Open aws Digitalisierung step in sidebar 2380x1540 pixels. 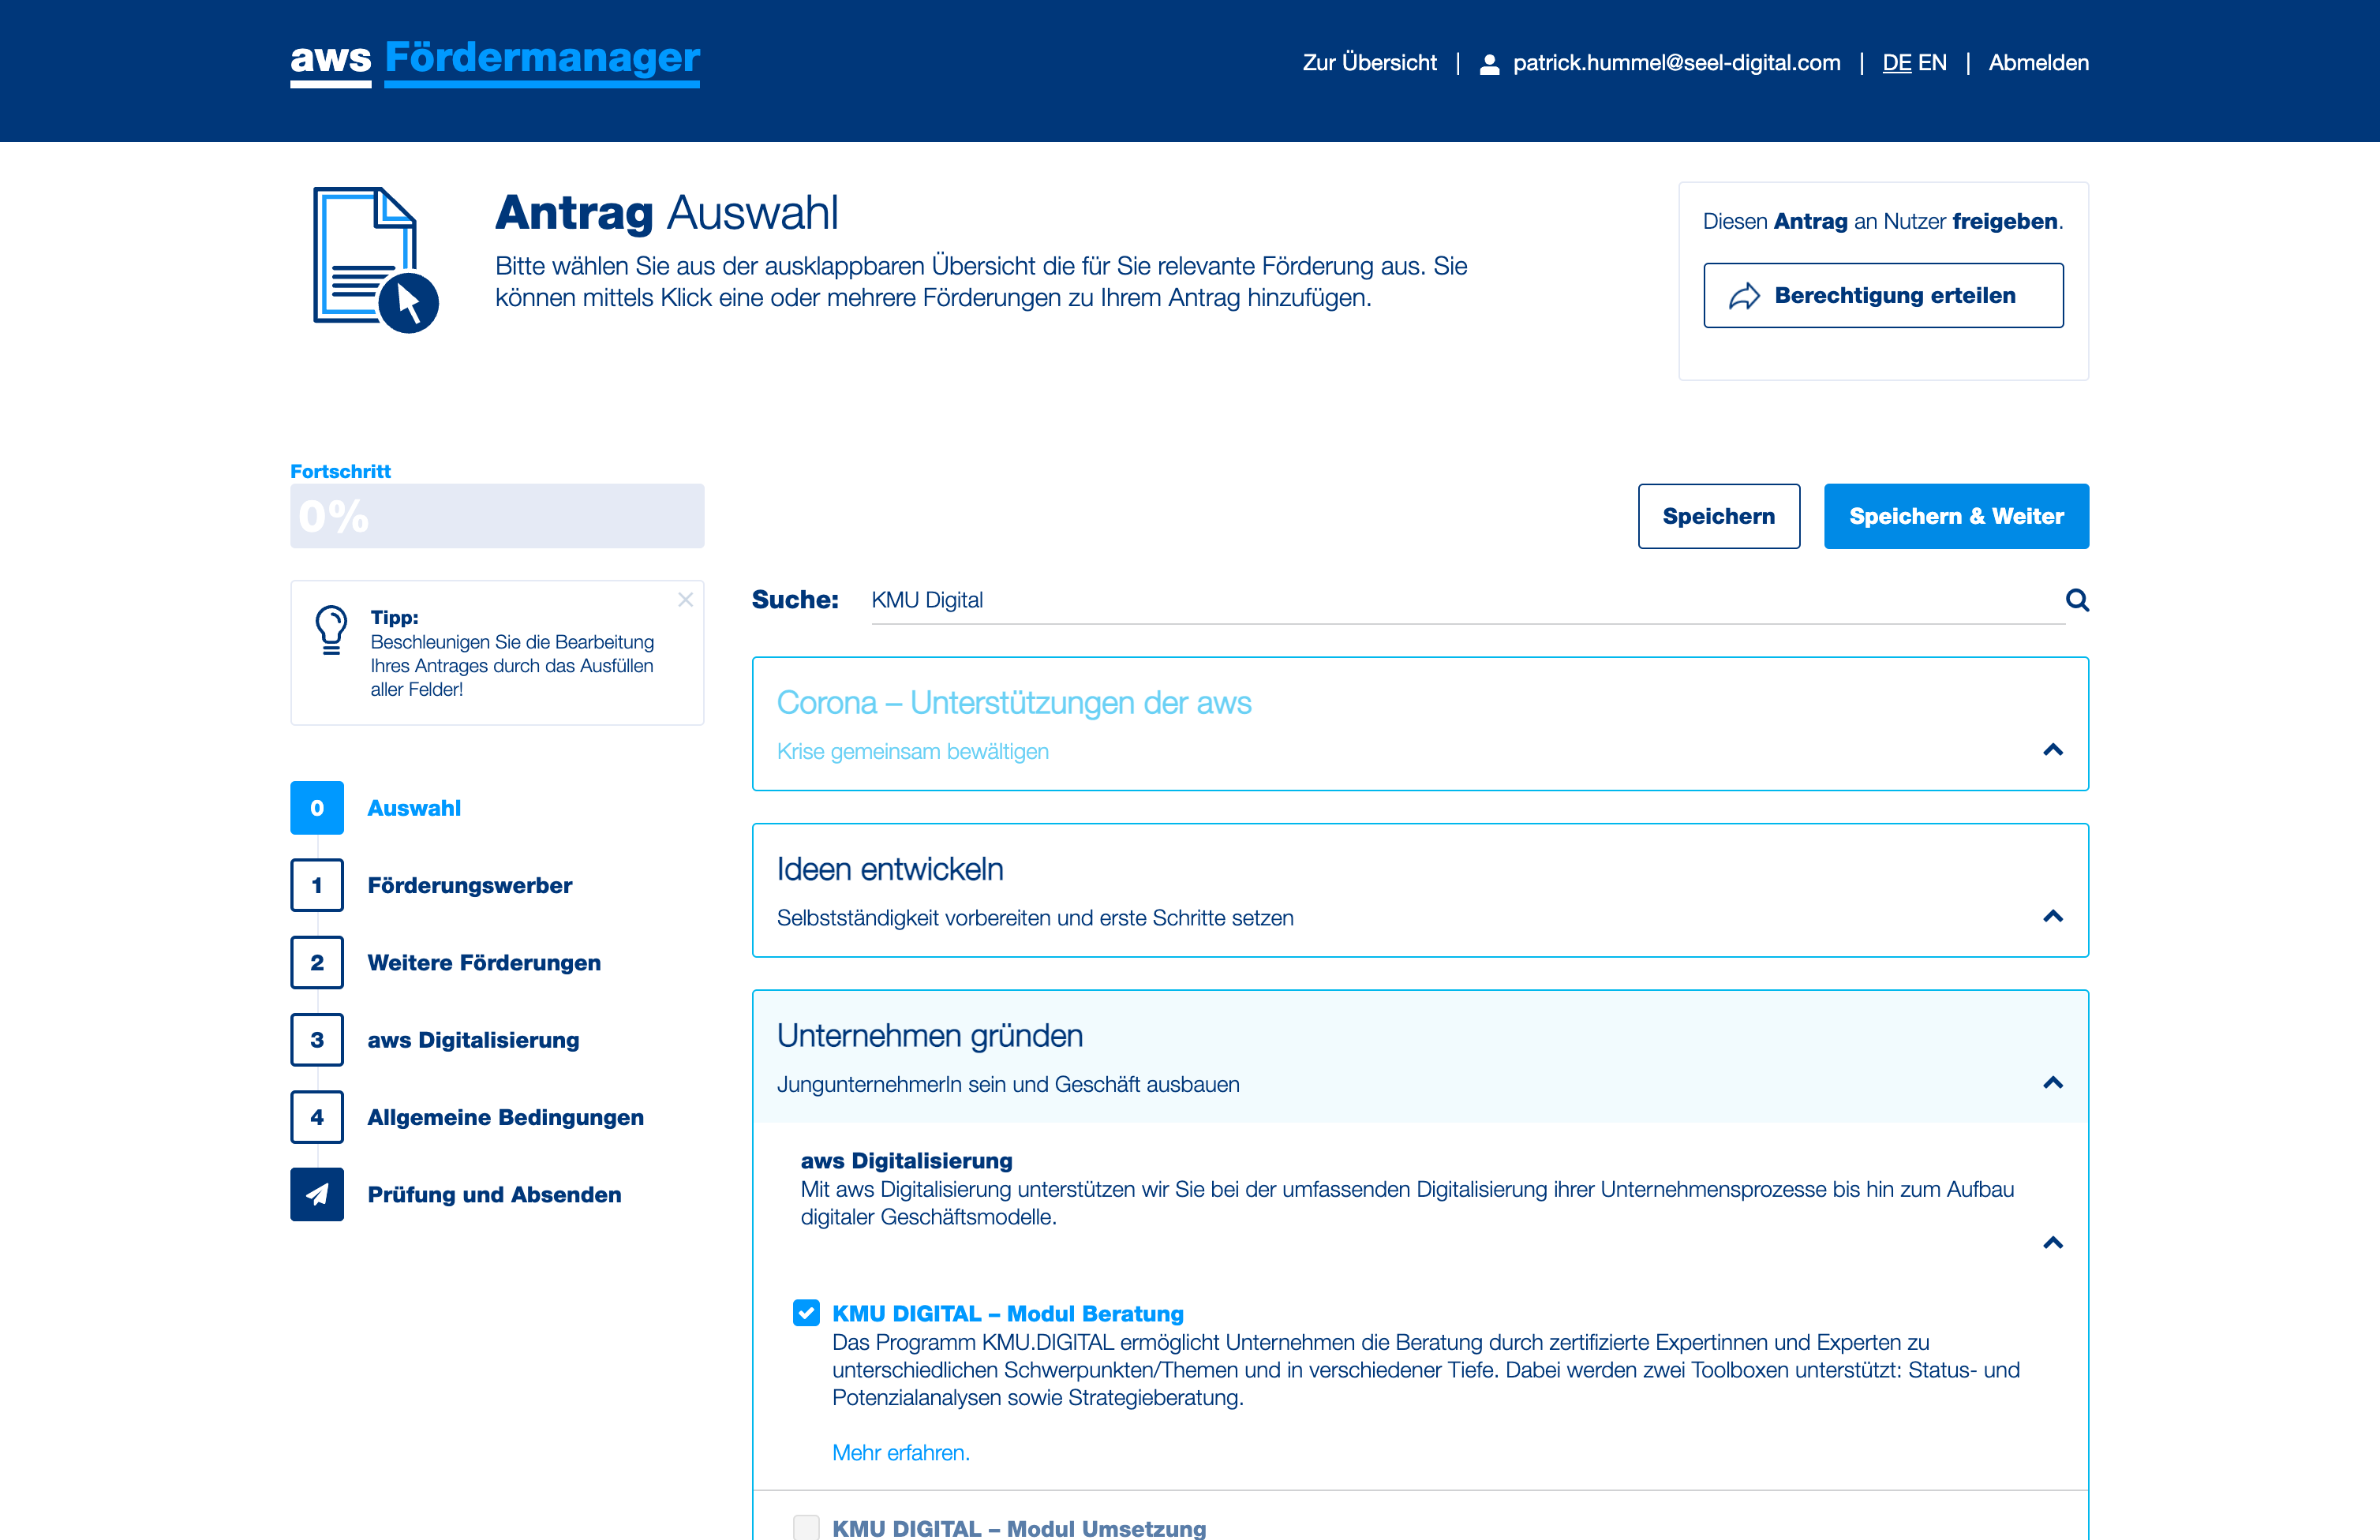point(473,1040)
